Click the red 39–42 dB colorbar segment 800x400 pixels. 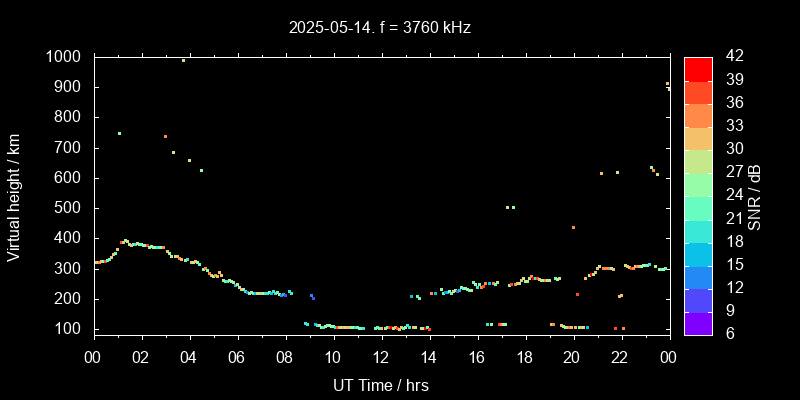698,68
